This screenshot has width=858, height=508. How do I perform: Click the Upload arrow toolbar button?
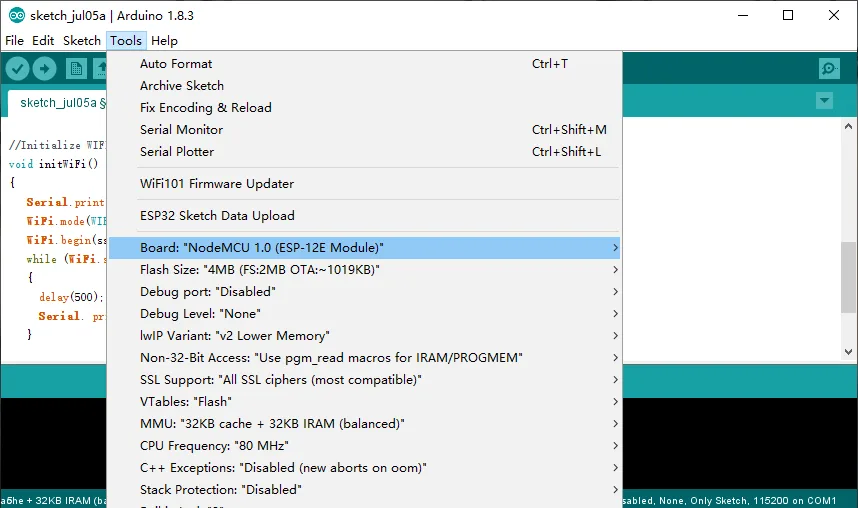tap(44, 69)
